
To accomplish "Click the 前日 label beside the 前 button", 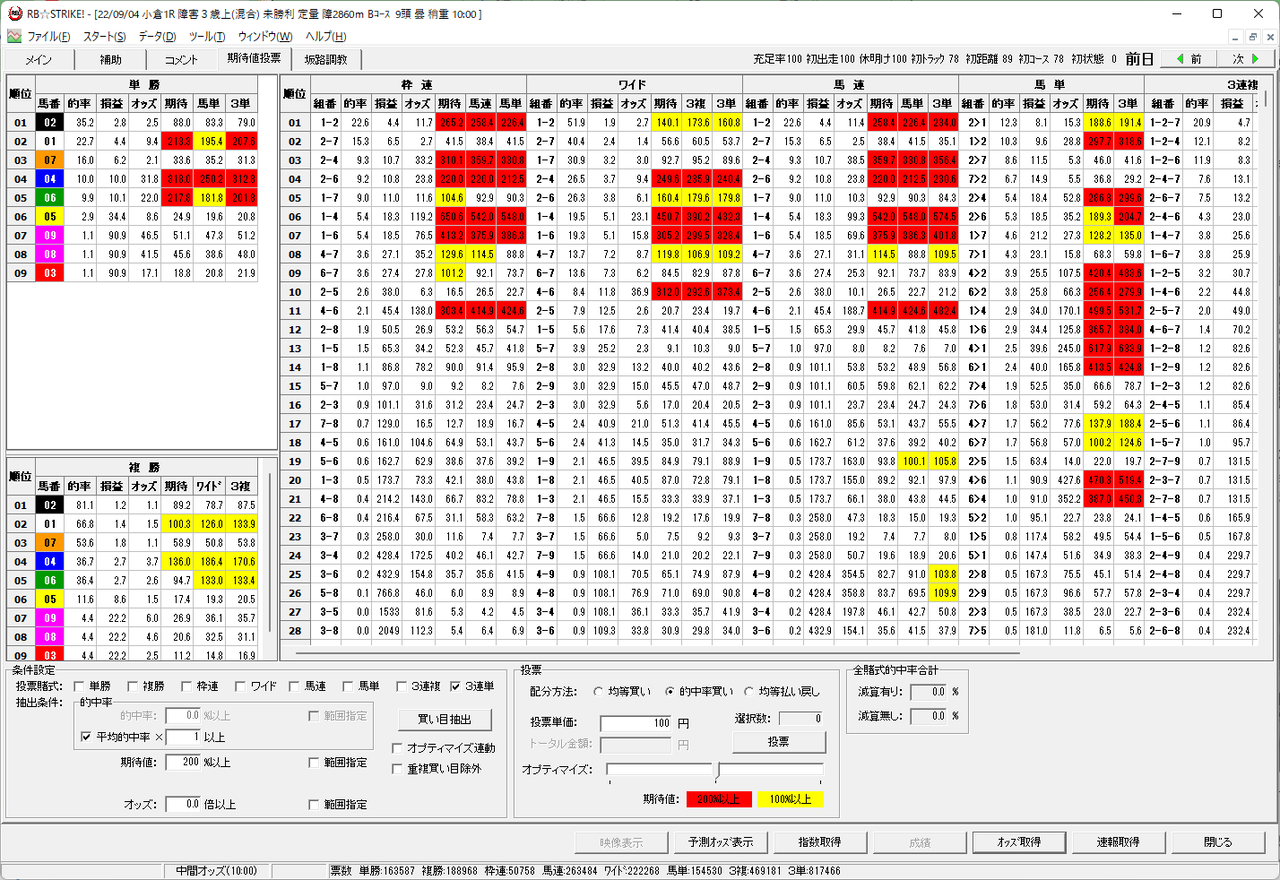I will point(1139,59).
